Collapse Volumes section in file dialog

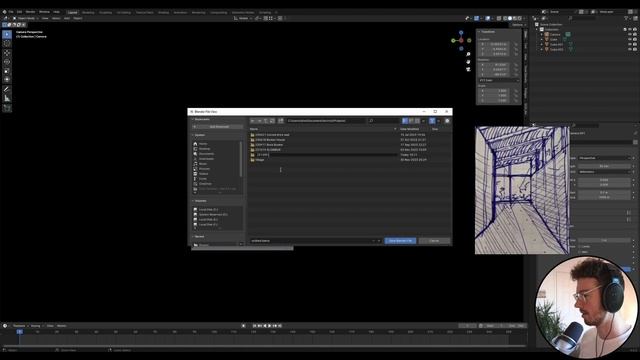pyautogui.click(x=193, y=201)
